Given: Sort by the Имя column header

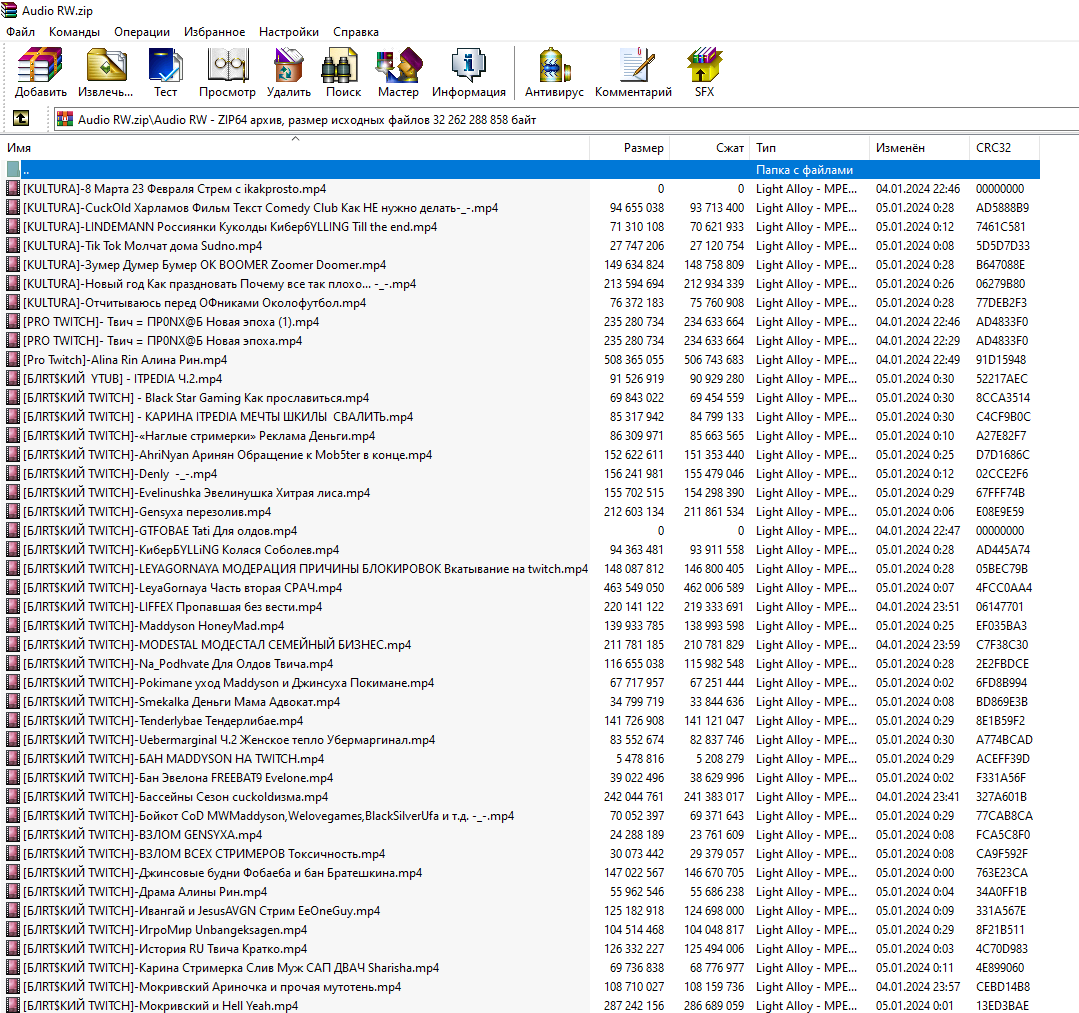Looking at the screenshot, I should click(295, 147).
